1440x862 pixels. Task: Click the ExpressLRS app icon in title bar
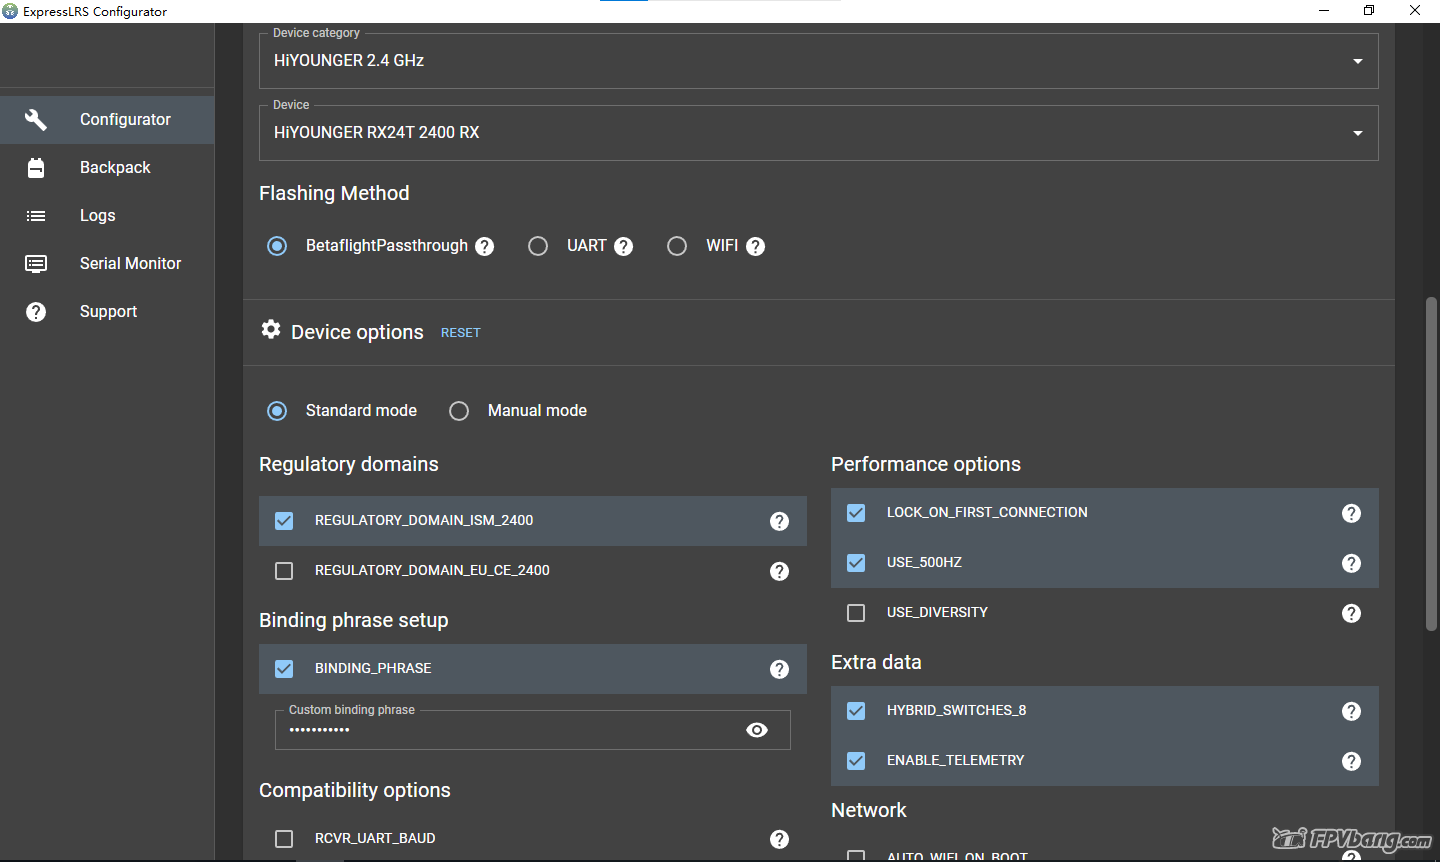click(10, 11)
